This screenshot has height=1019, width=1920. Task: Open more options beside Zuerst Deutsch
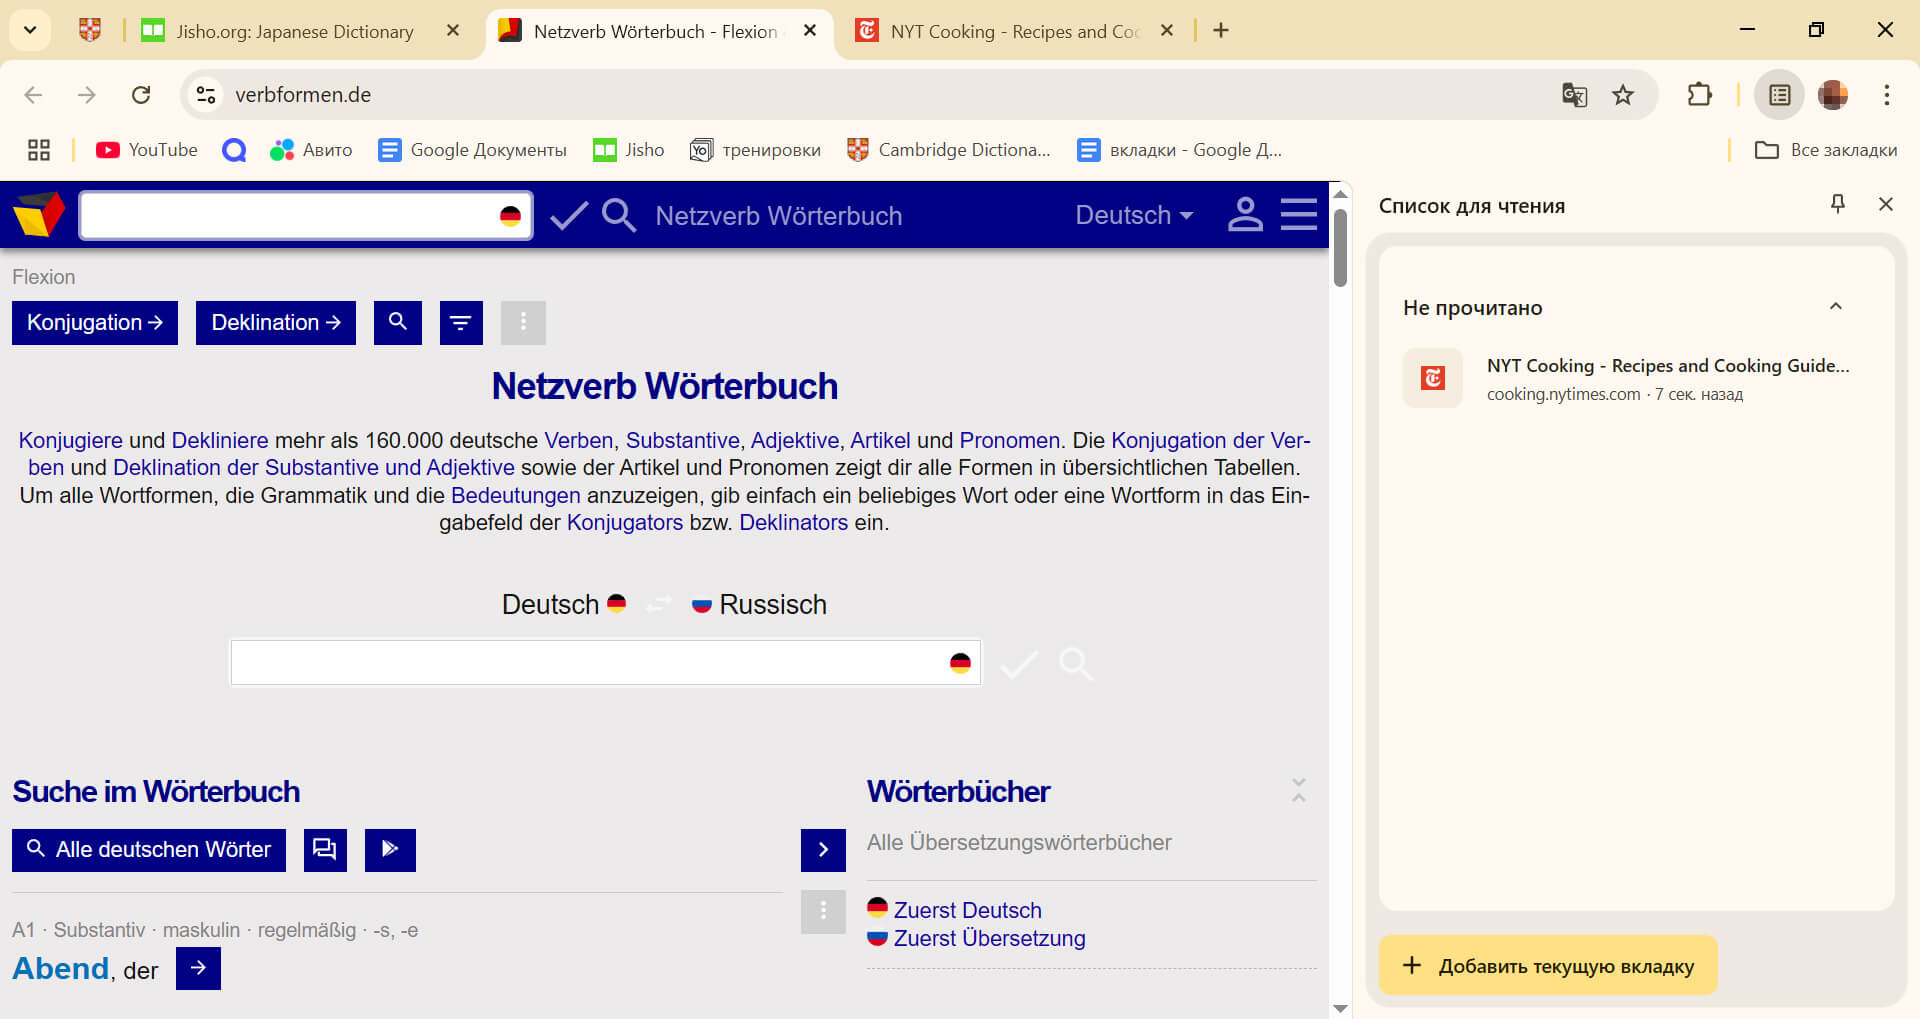(823, 912)
